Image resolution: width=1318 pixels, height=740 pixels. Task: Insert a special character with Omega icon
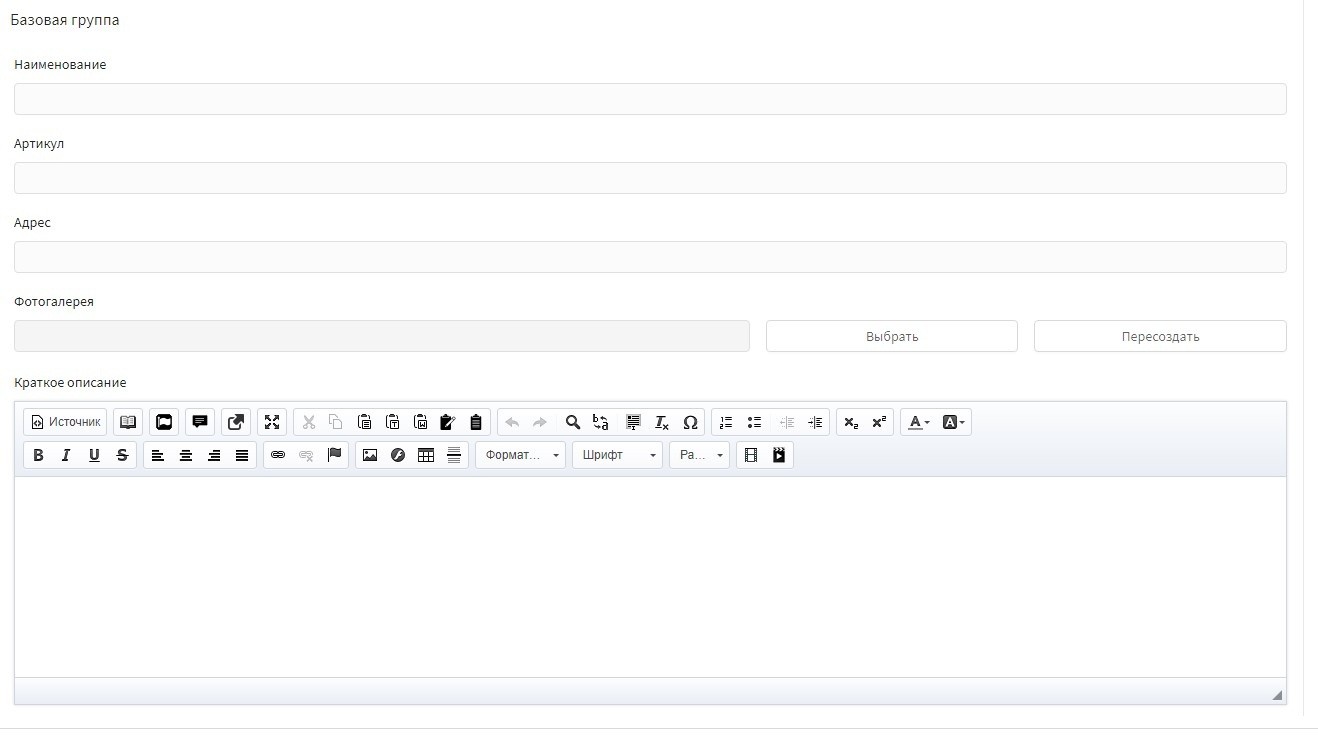[x=690, y=422]
